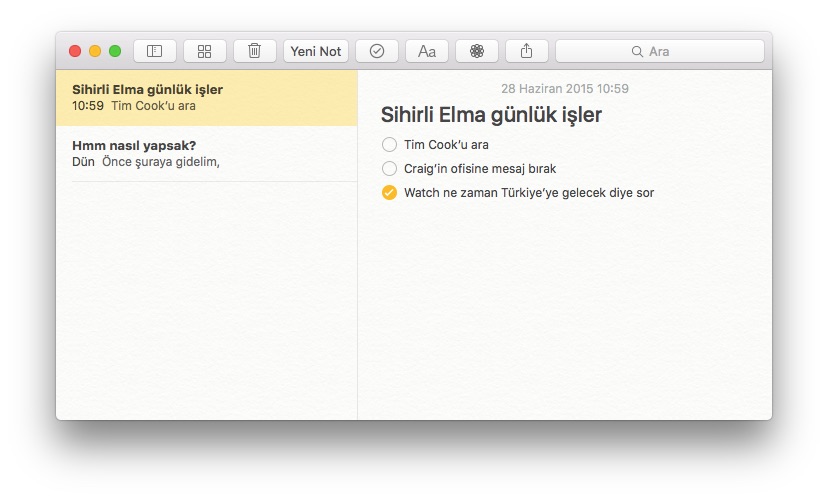Toggle the folders sidebar icon
The height and width of the screenshot is (500, 828).
(154, 51)
